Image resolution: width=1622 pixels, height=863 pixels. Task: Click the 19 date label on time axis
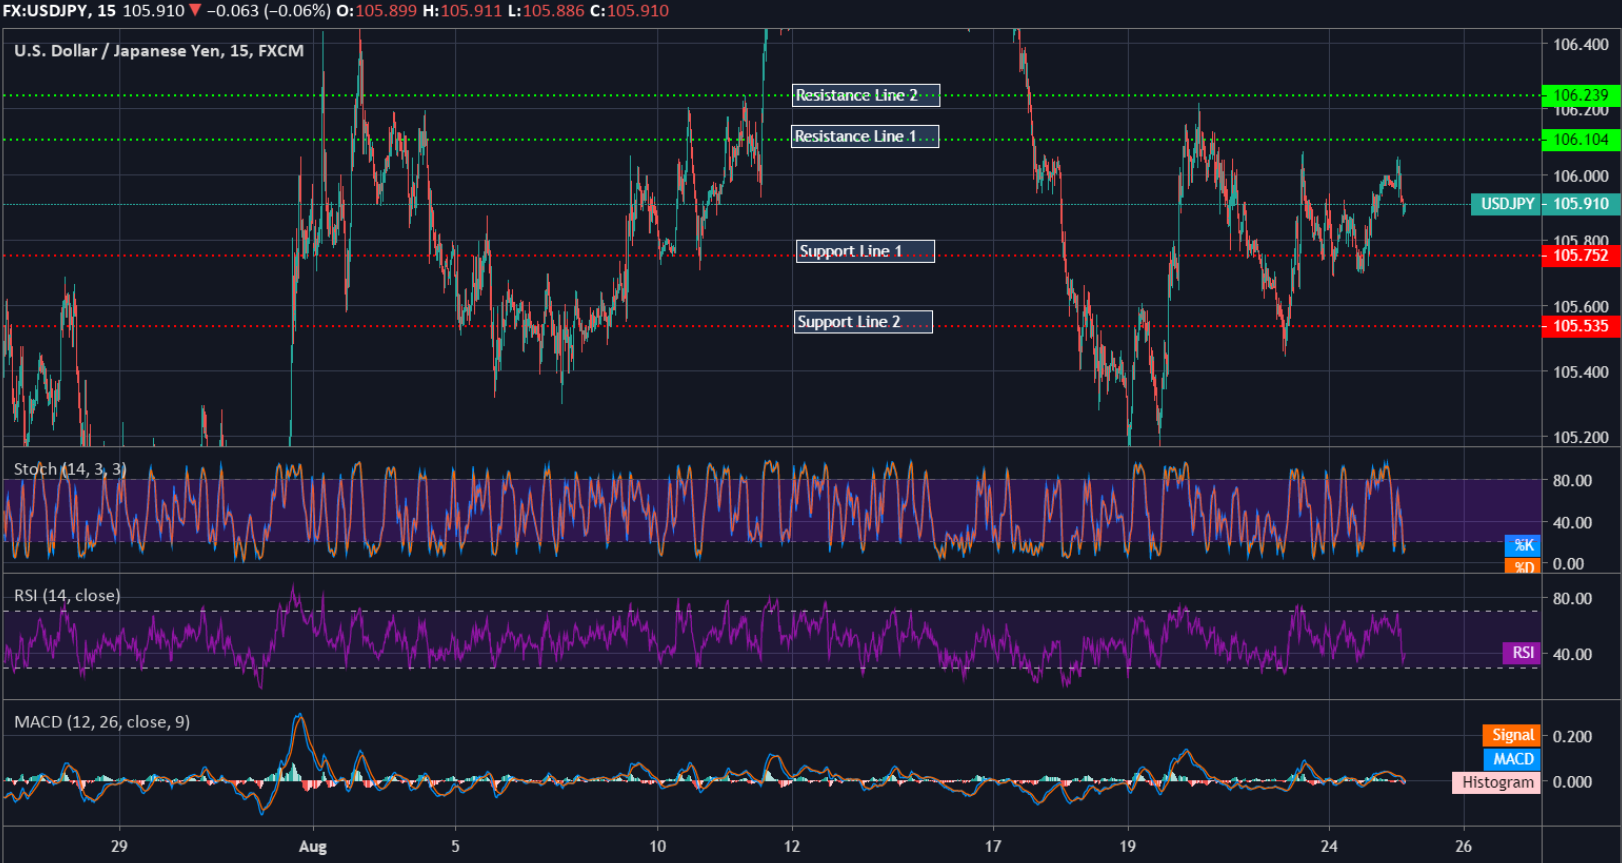1128,846
